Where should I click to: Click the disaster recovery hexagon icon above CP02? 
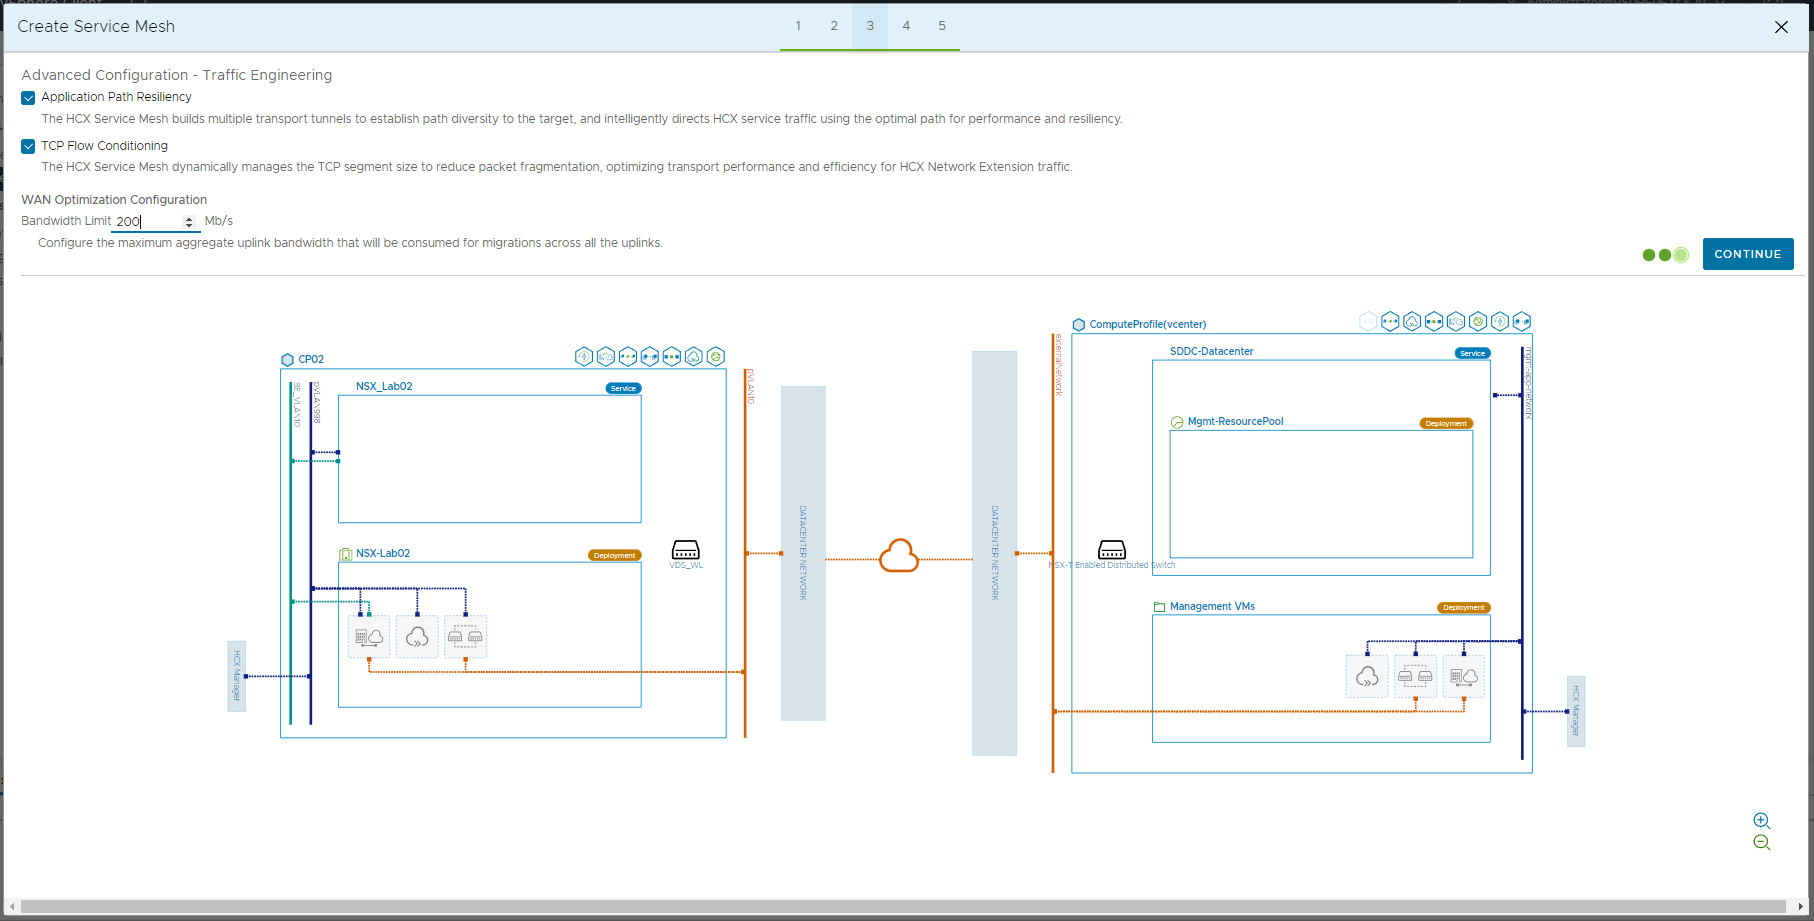pyautogui.click(x=584, y=356)
